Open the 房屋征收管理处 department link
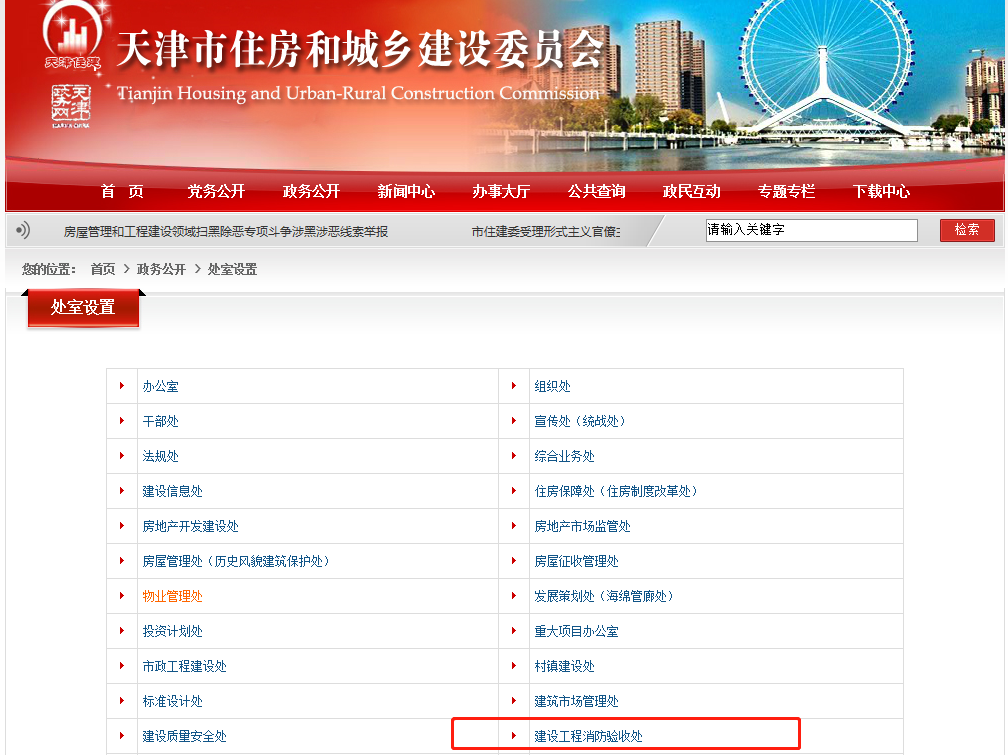The image size is (1008, 755). click(x=577, y=561)
